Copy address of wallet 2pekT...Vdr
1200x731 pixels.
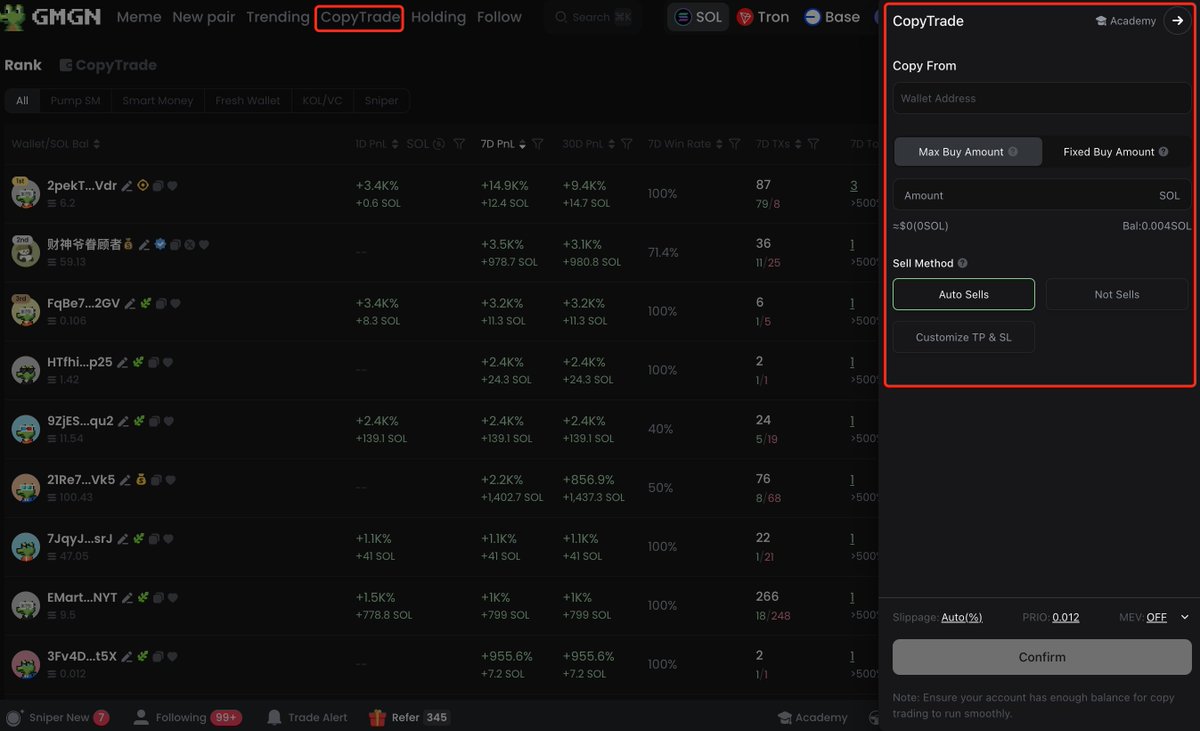coord(158,186)
